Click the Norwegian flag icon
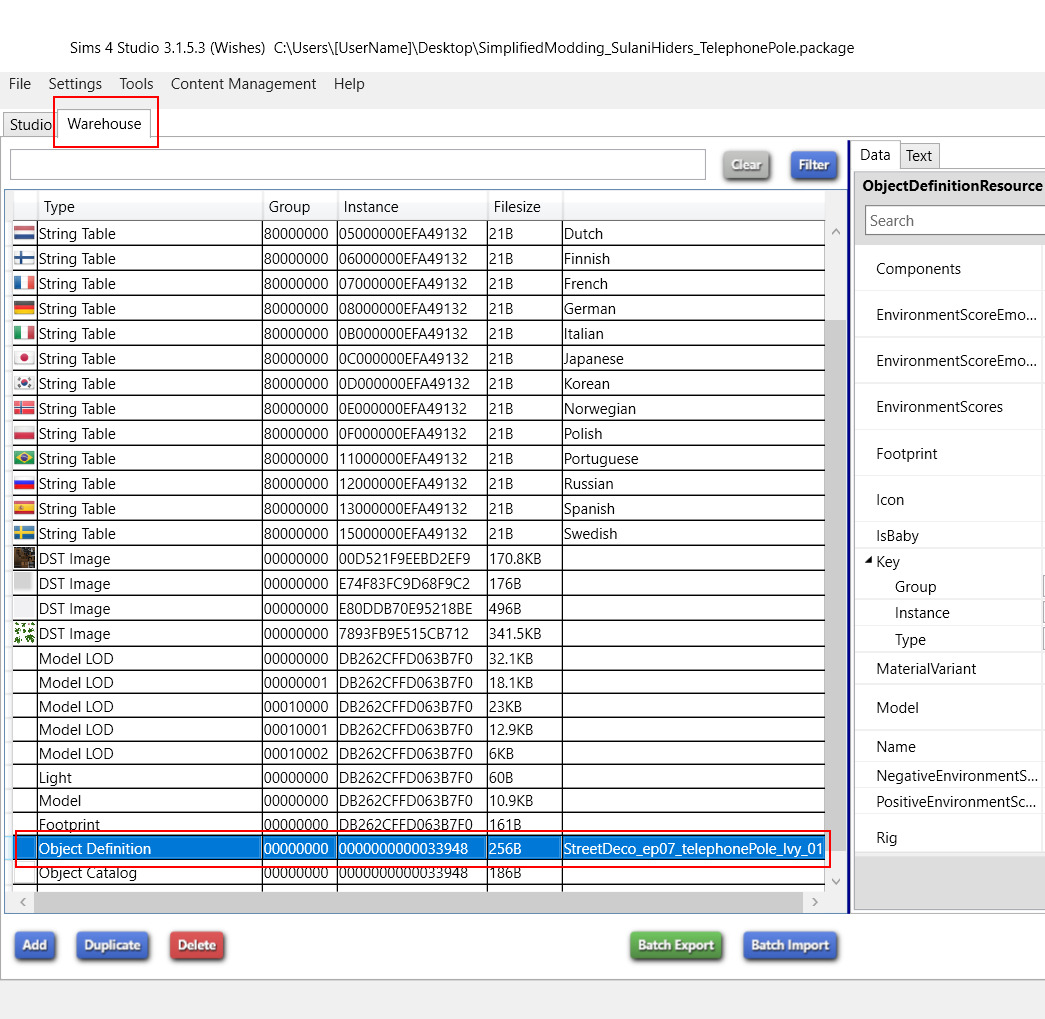The width and height of the screenshot is (1045, 1019). click(24, 408)
